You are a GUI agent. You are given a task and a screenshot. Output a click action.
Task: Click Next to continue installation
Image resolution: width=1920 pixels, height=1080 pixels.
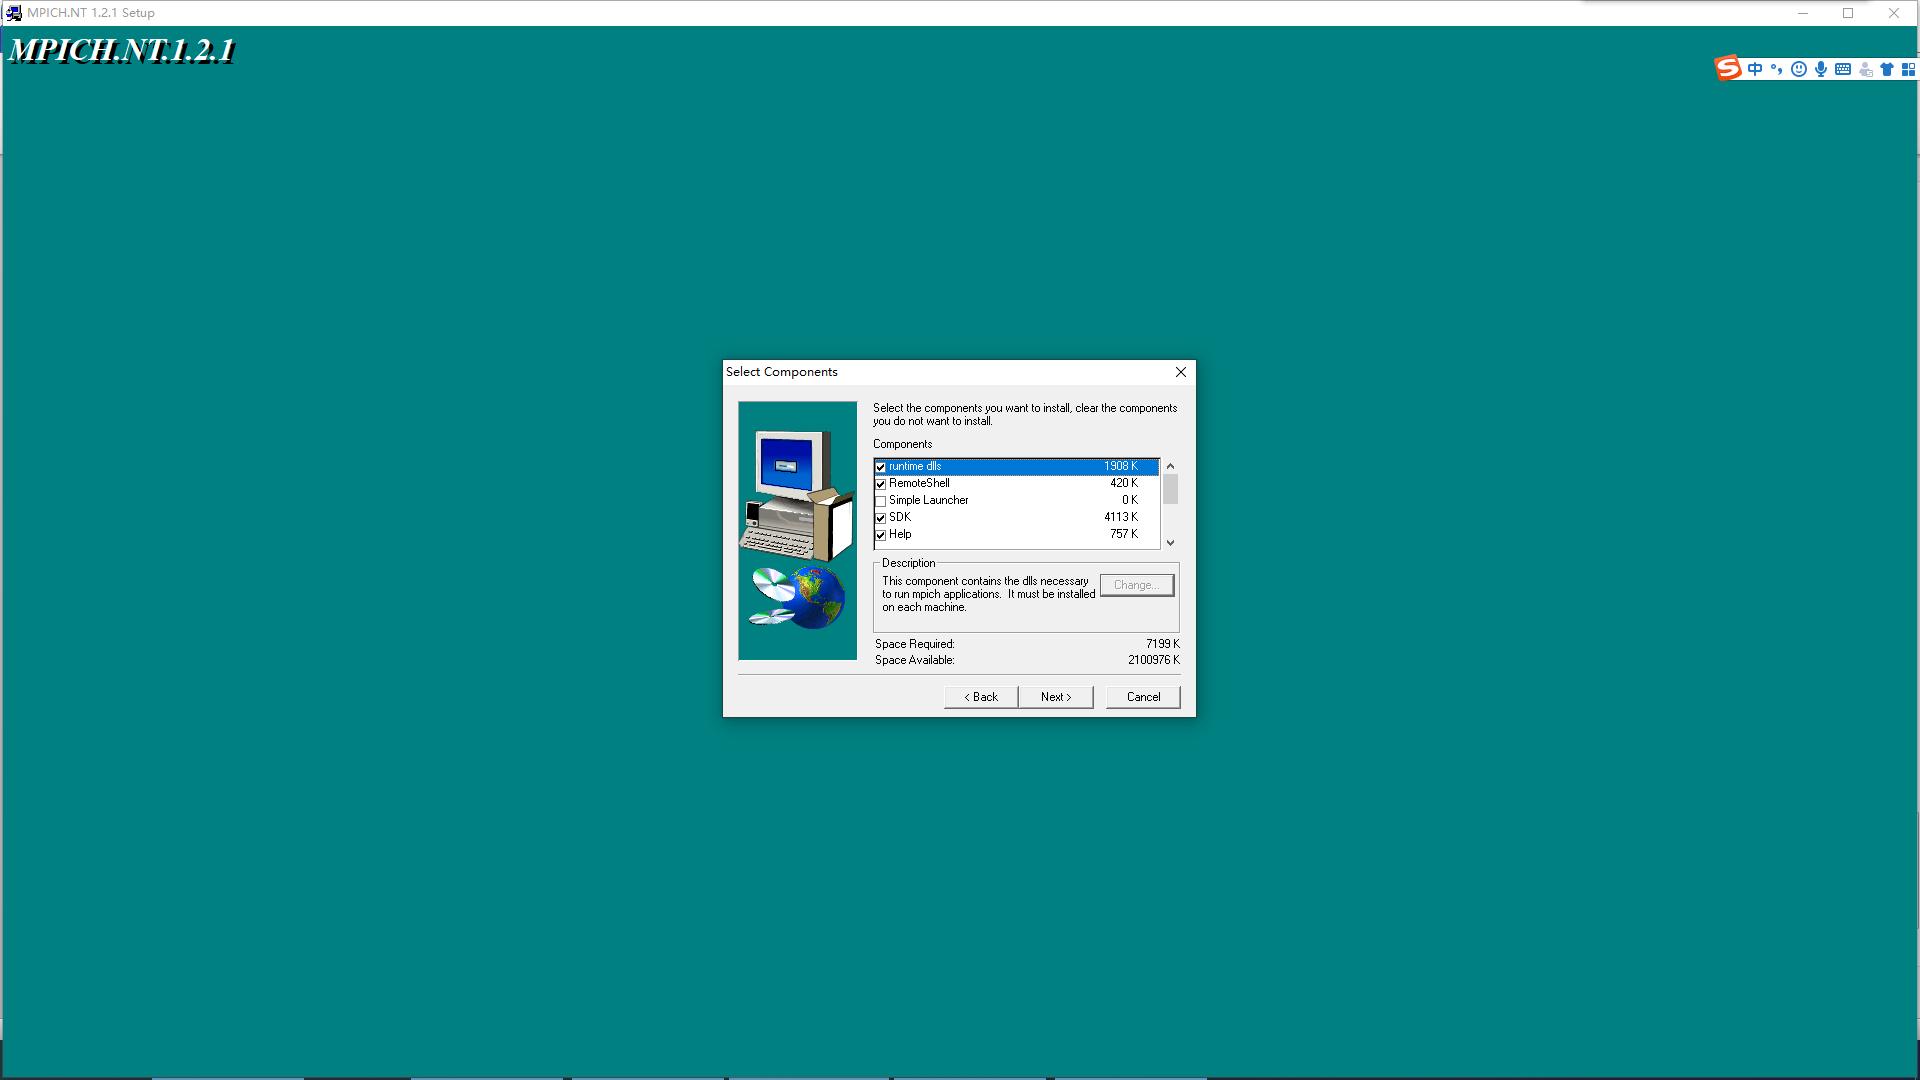pyautogui.click(x=1056, y=697)
